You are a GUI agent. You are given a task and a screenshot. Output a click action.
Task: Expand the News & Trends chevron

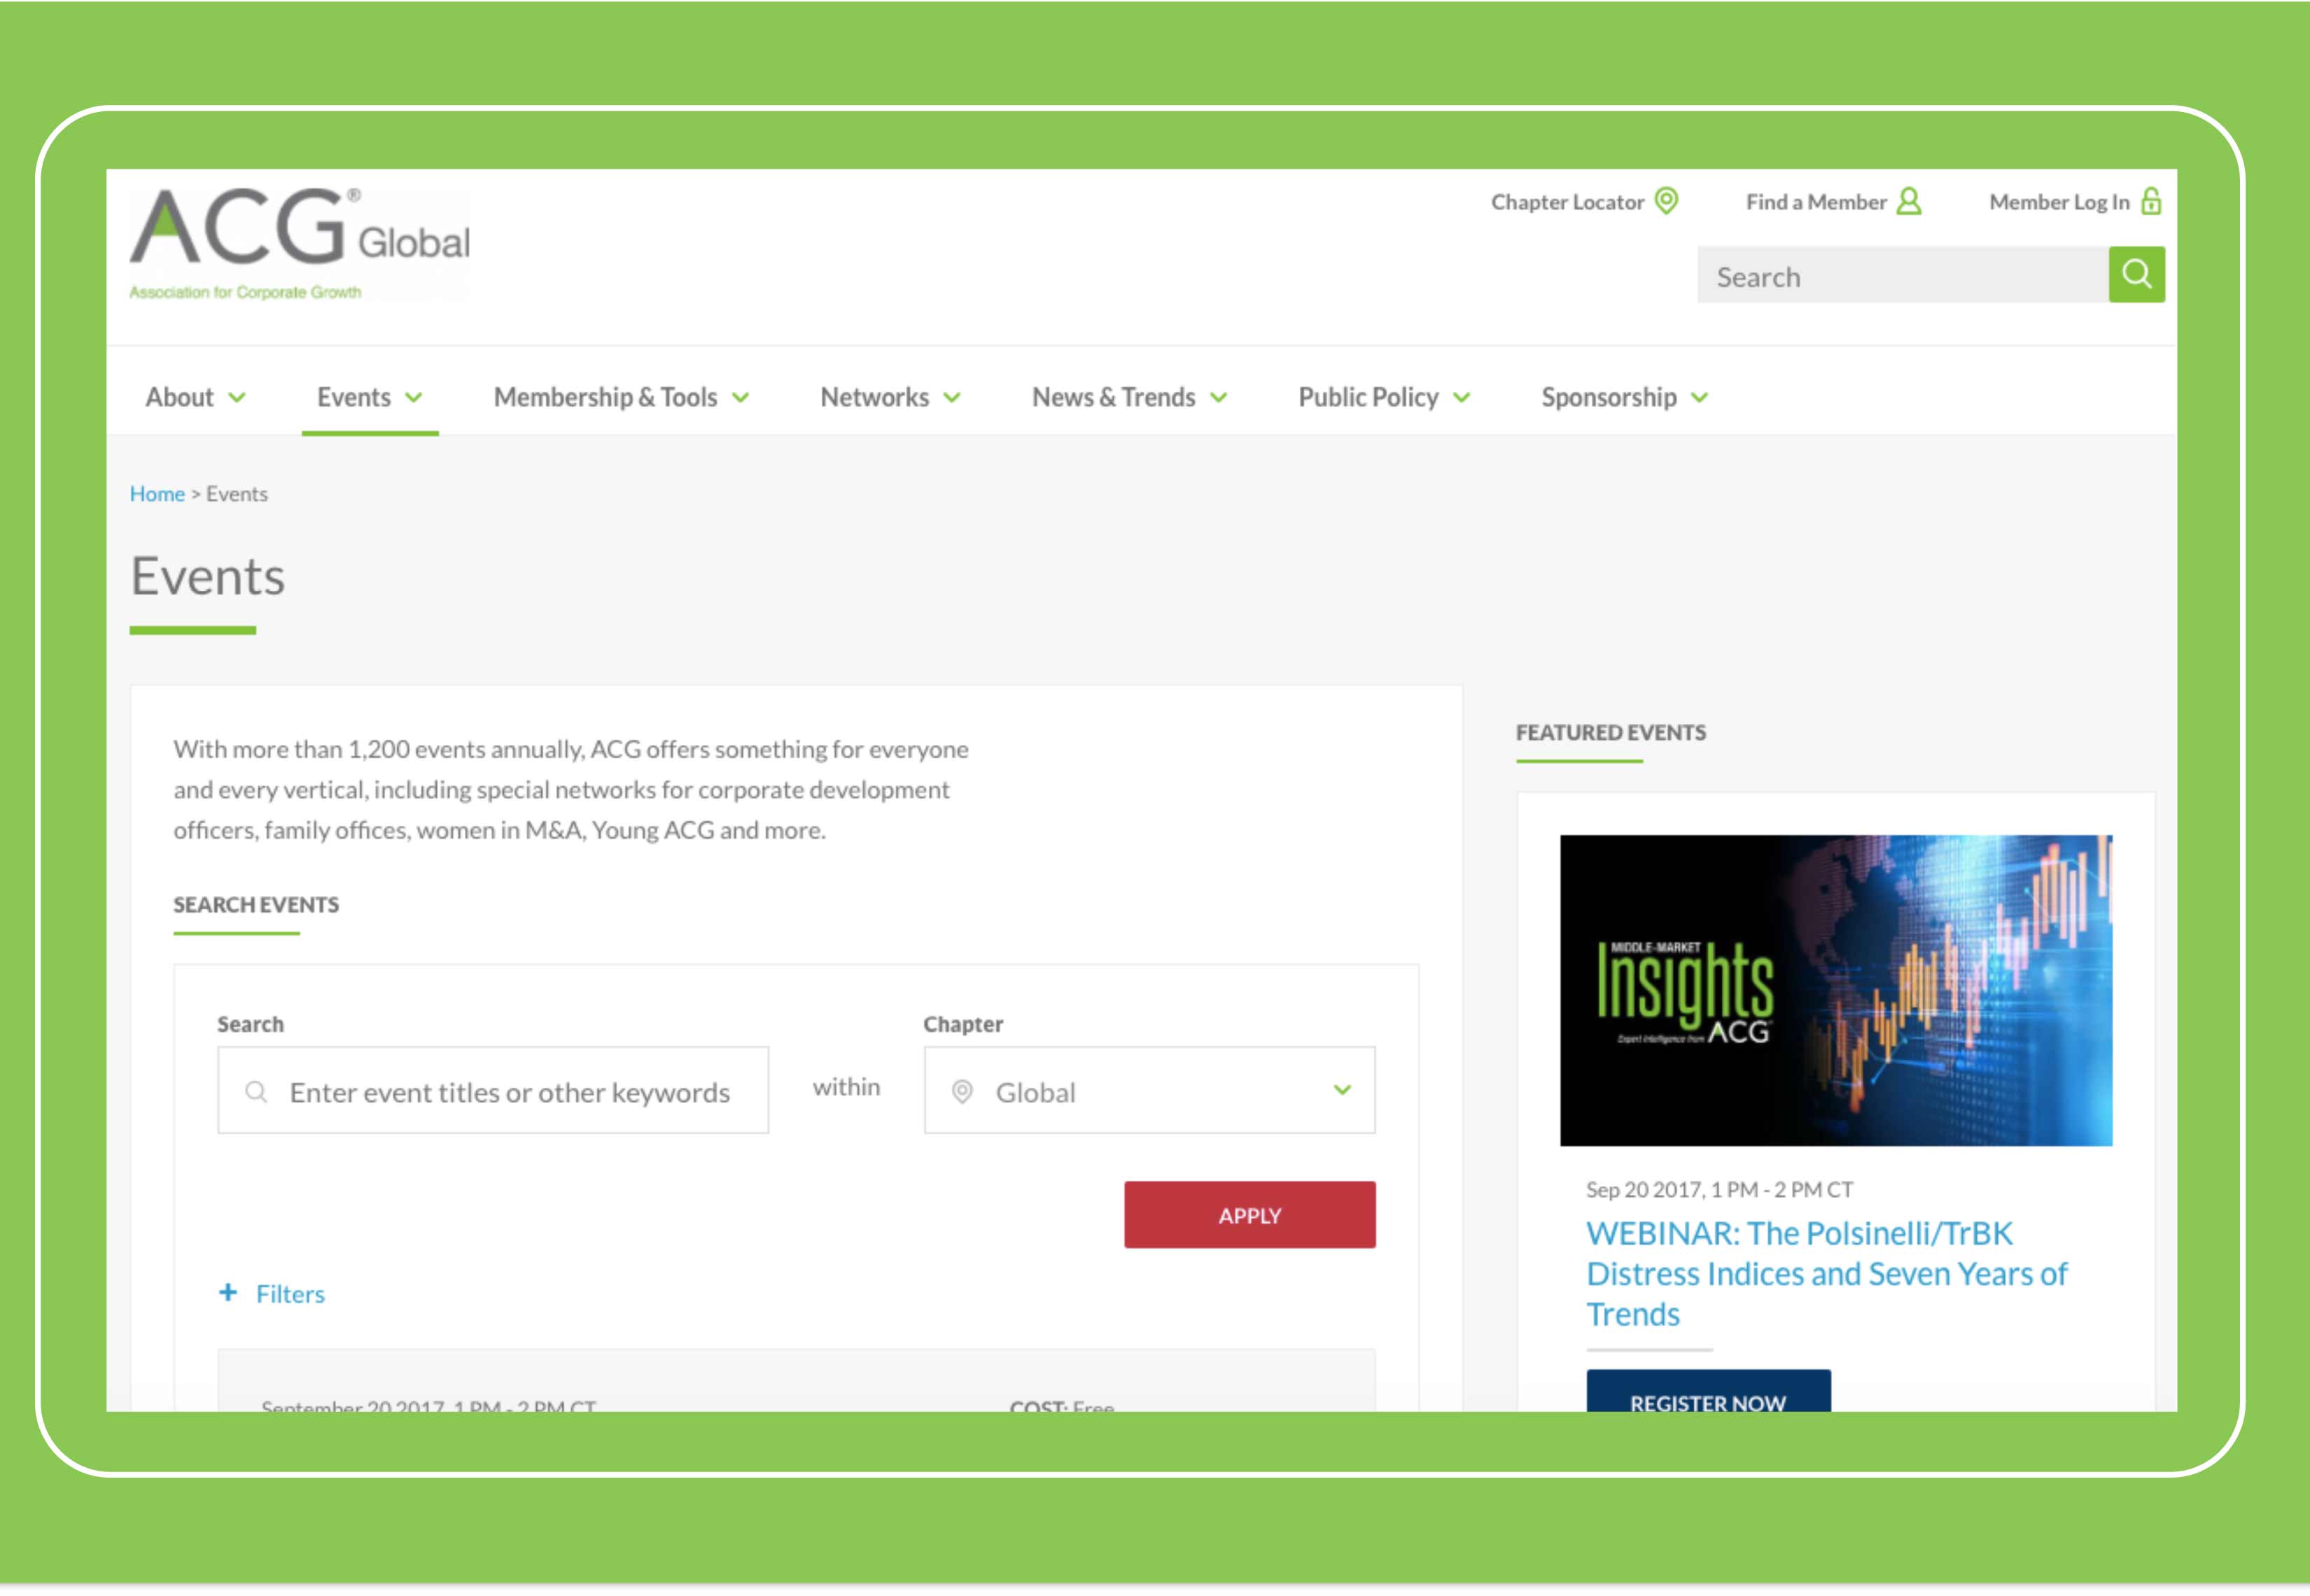click(x=1219, y=398)
